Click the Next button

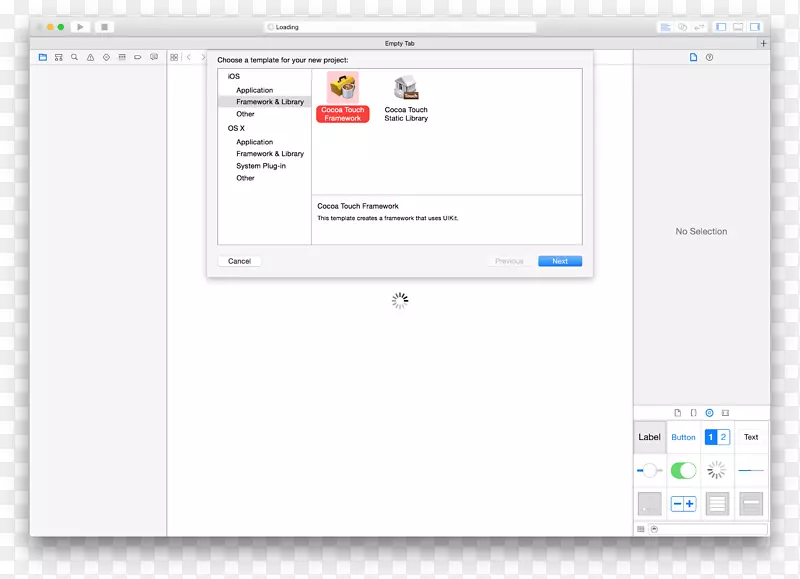(x=560, y=261)
